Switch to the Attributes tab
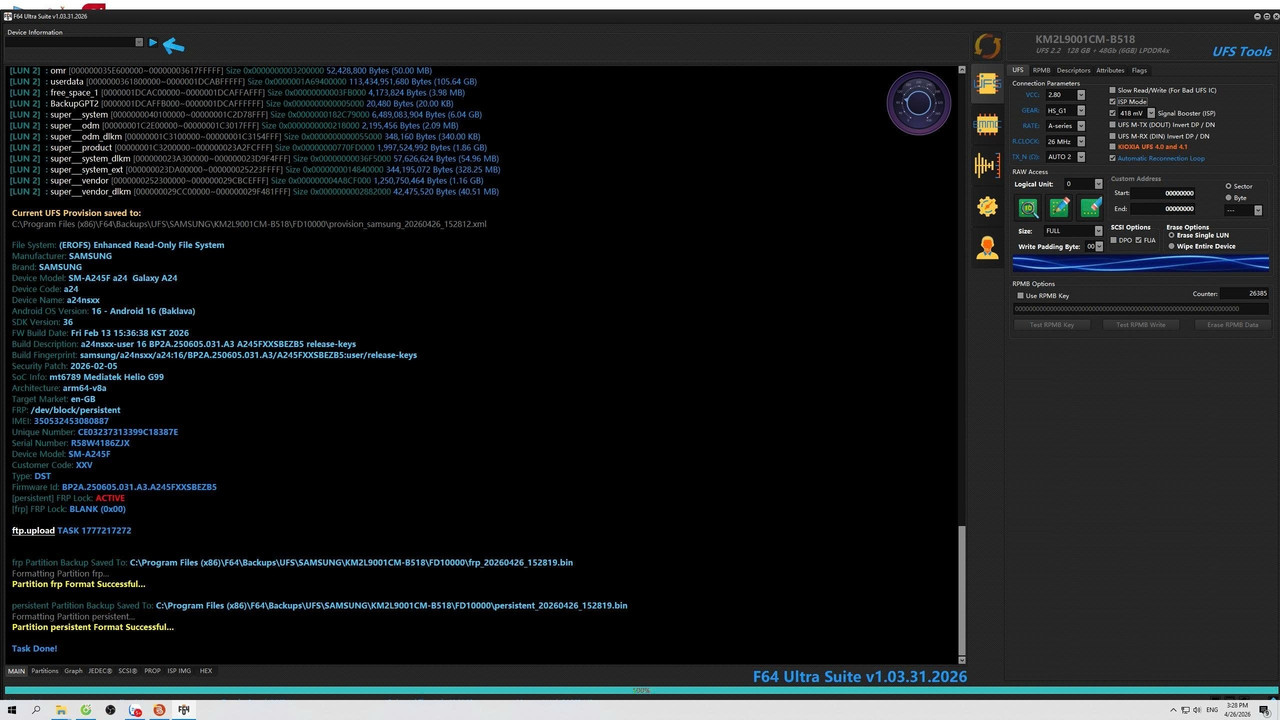Image resolution: width=1280 pixels, height=720 pixels. point(1110,70)
